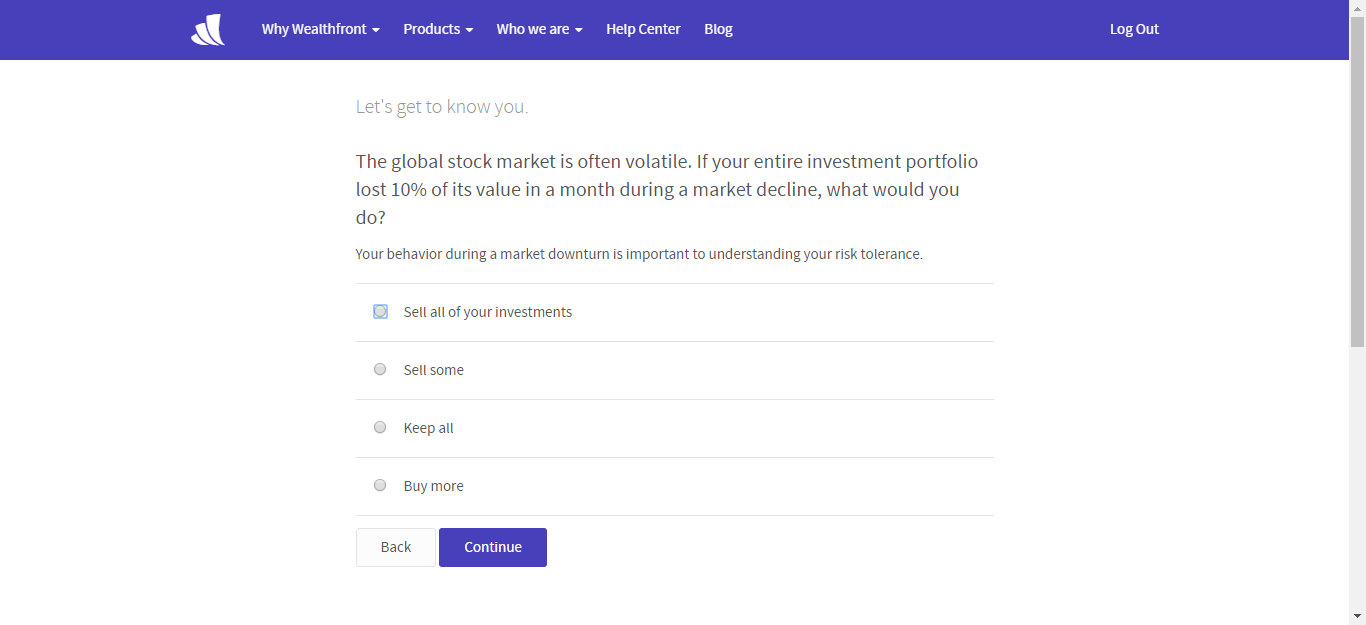Screen dimensions: 1366x625
Task: Go to the Blog page
Action: click(718, 30)
